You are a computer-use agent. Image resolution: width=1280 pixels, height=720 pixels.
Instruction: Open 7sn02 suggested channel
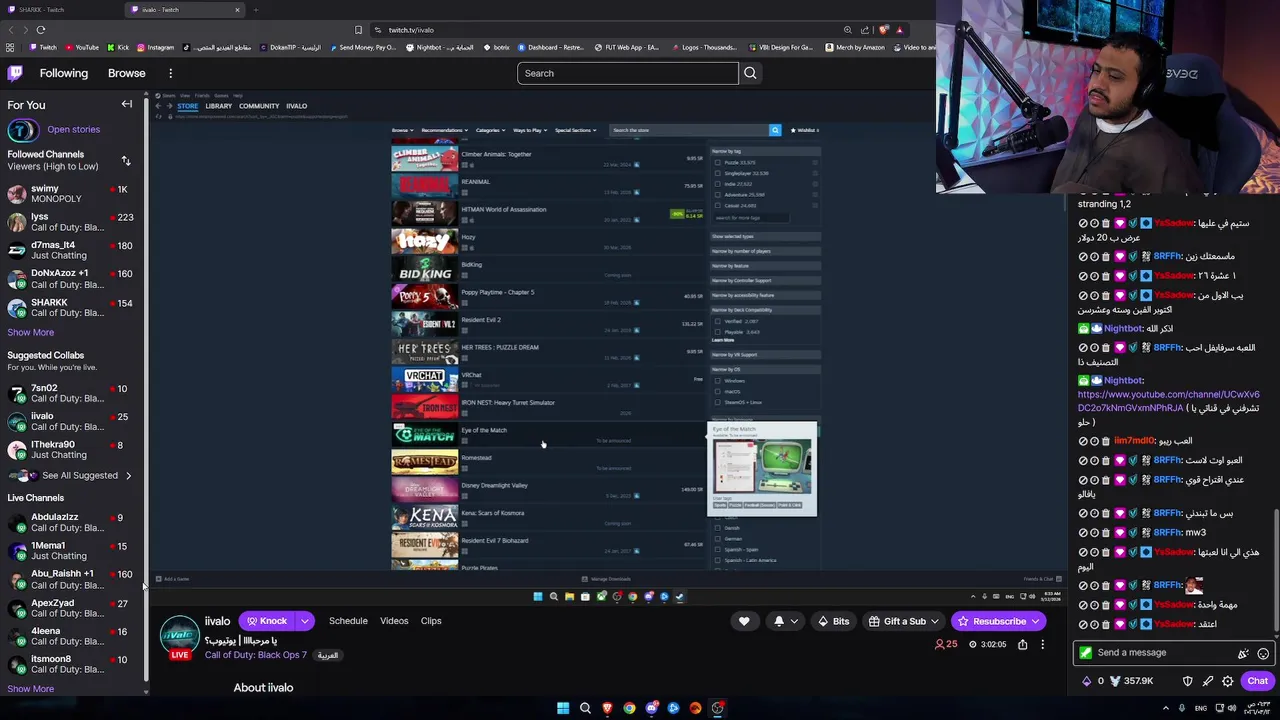click(x=70, y=393)
